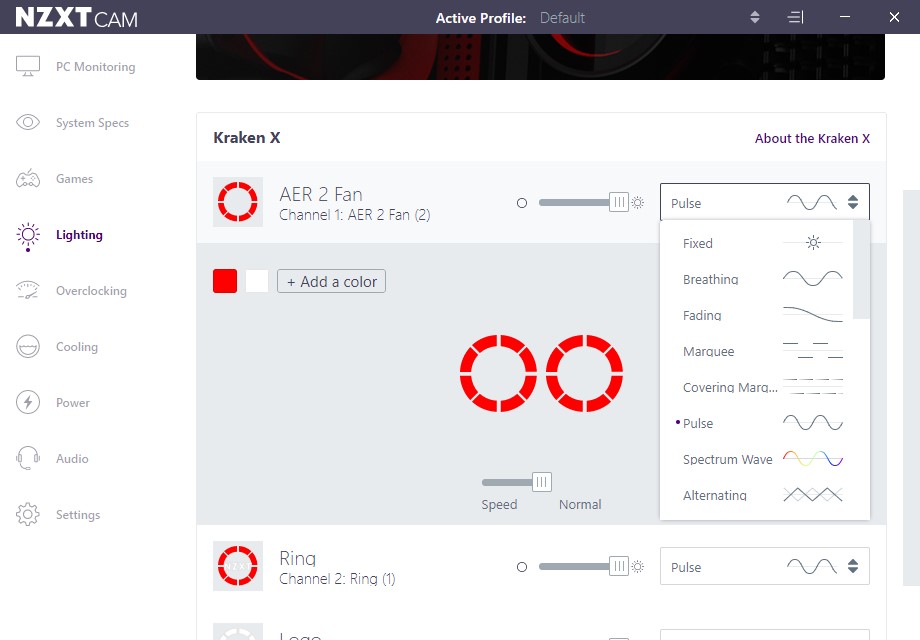Open PC Monitoring monitor icon
920x640 pixels.
[28, 66]
